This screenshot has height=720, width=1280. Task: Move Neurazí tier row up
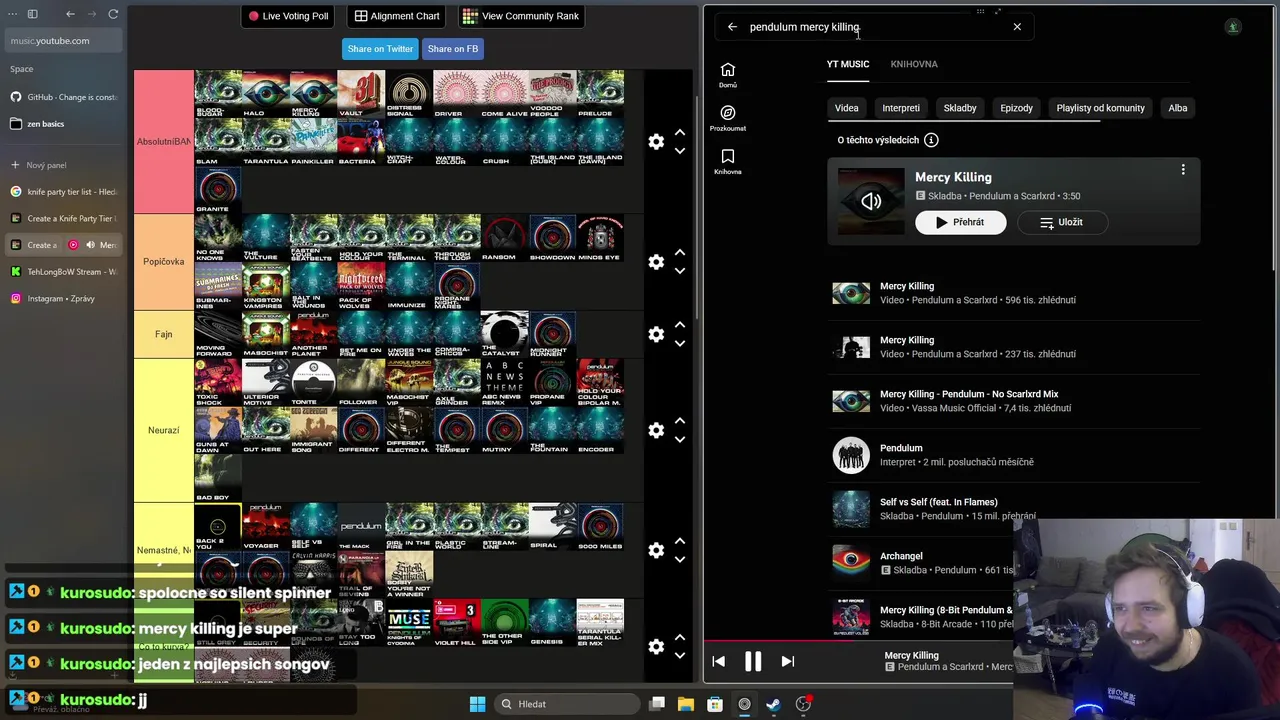[x=680, y=420]
